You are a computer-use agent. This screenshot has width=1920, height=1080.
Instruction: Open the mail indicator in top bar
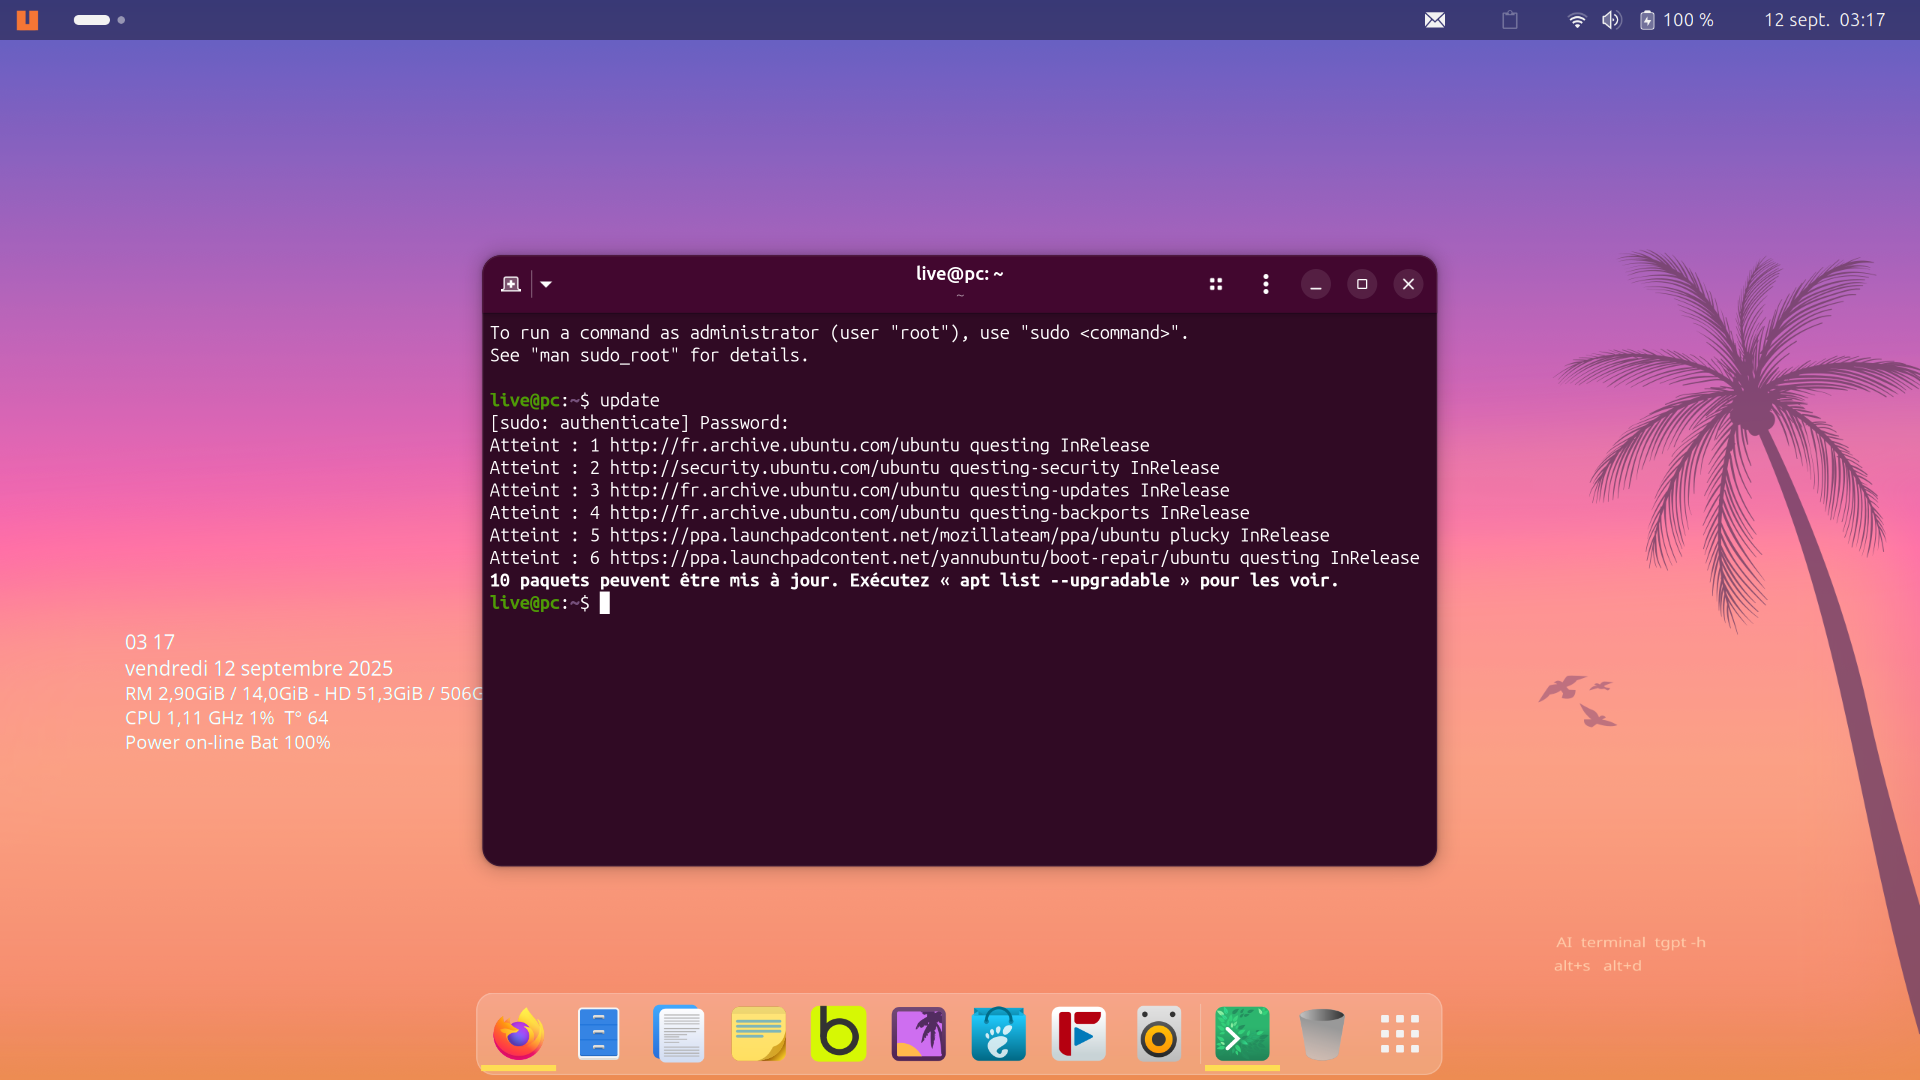click(x=1435, y=20)
